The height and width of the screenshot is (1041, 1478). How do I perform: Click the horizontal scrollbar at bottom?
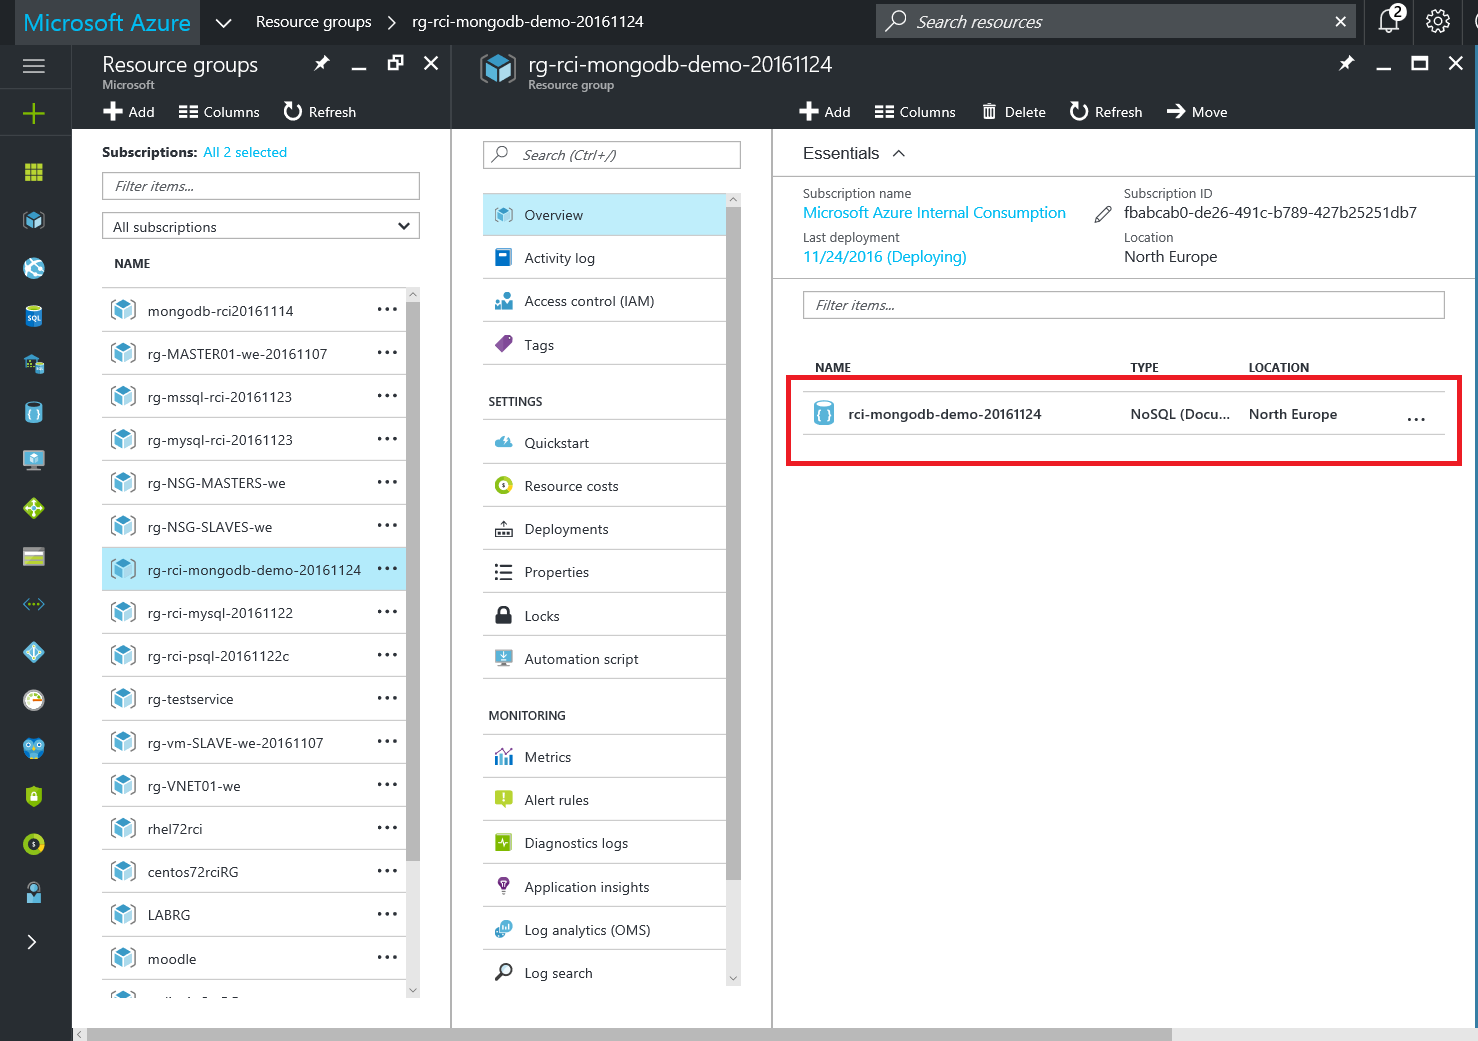pos(629,1034)
